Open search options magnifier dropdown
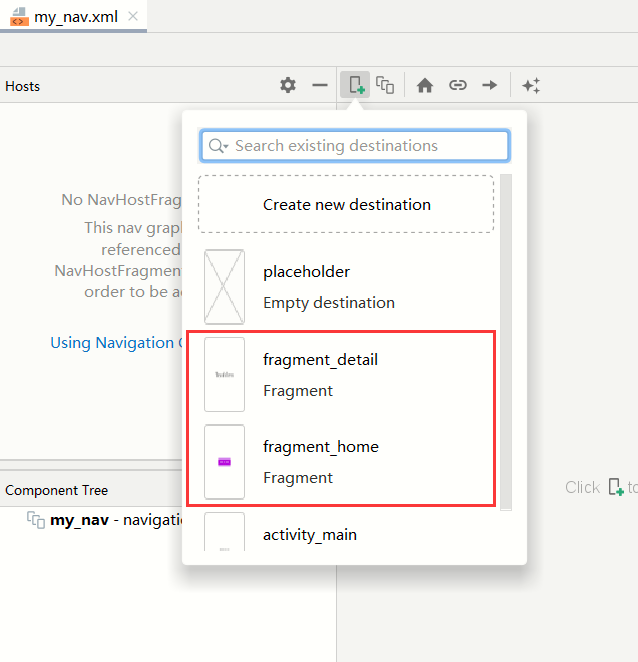Screen dimensions: 638x662 (x=218, y=146)
